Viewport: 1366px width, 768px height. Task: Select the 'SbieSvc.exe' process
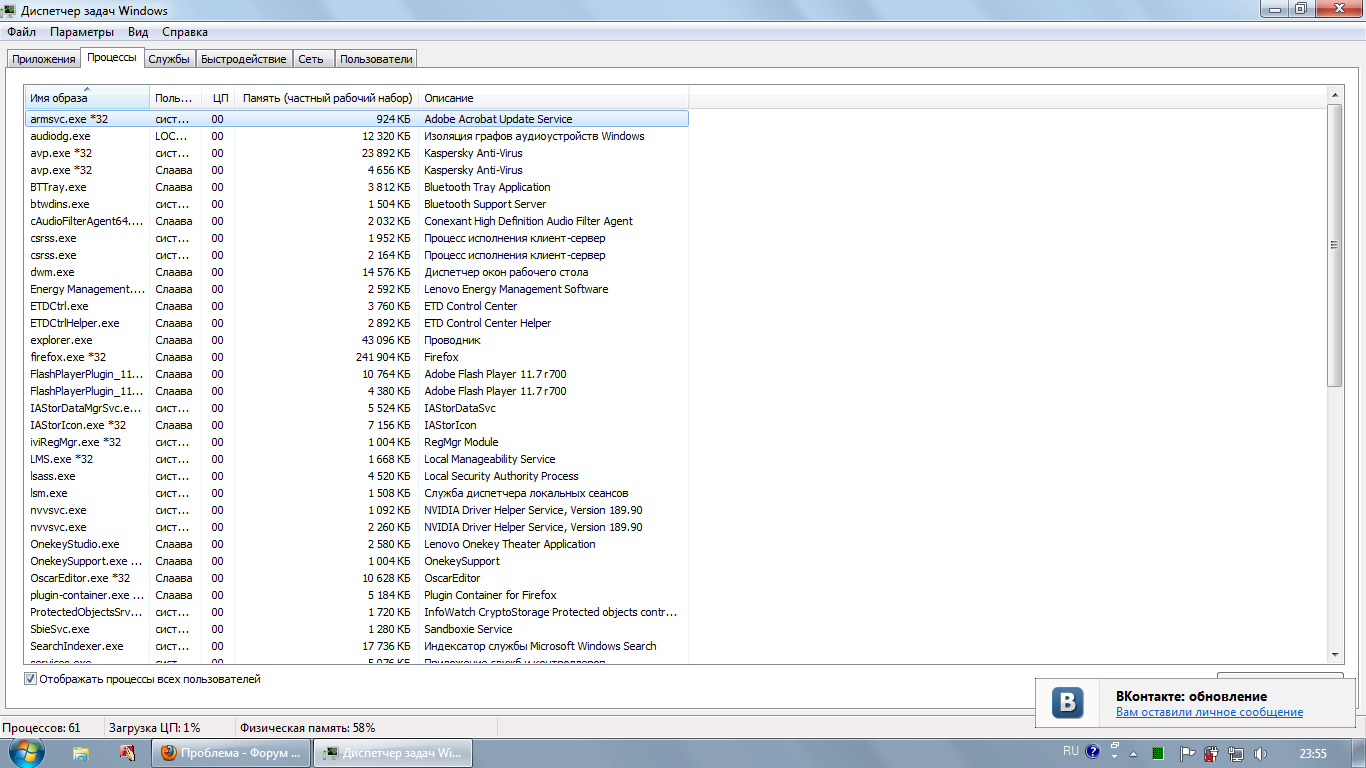pos(356,629)
